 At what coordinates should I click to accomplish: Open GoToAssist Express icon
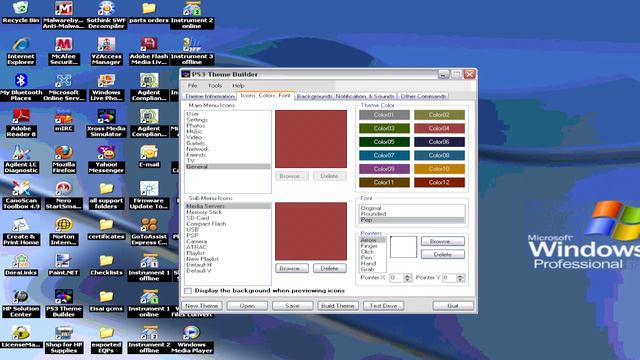click(x=149, y=231)
